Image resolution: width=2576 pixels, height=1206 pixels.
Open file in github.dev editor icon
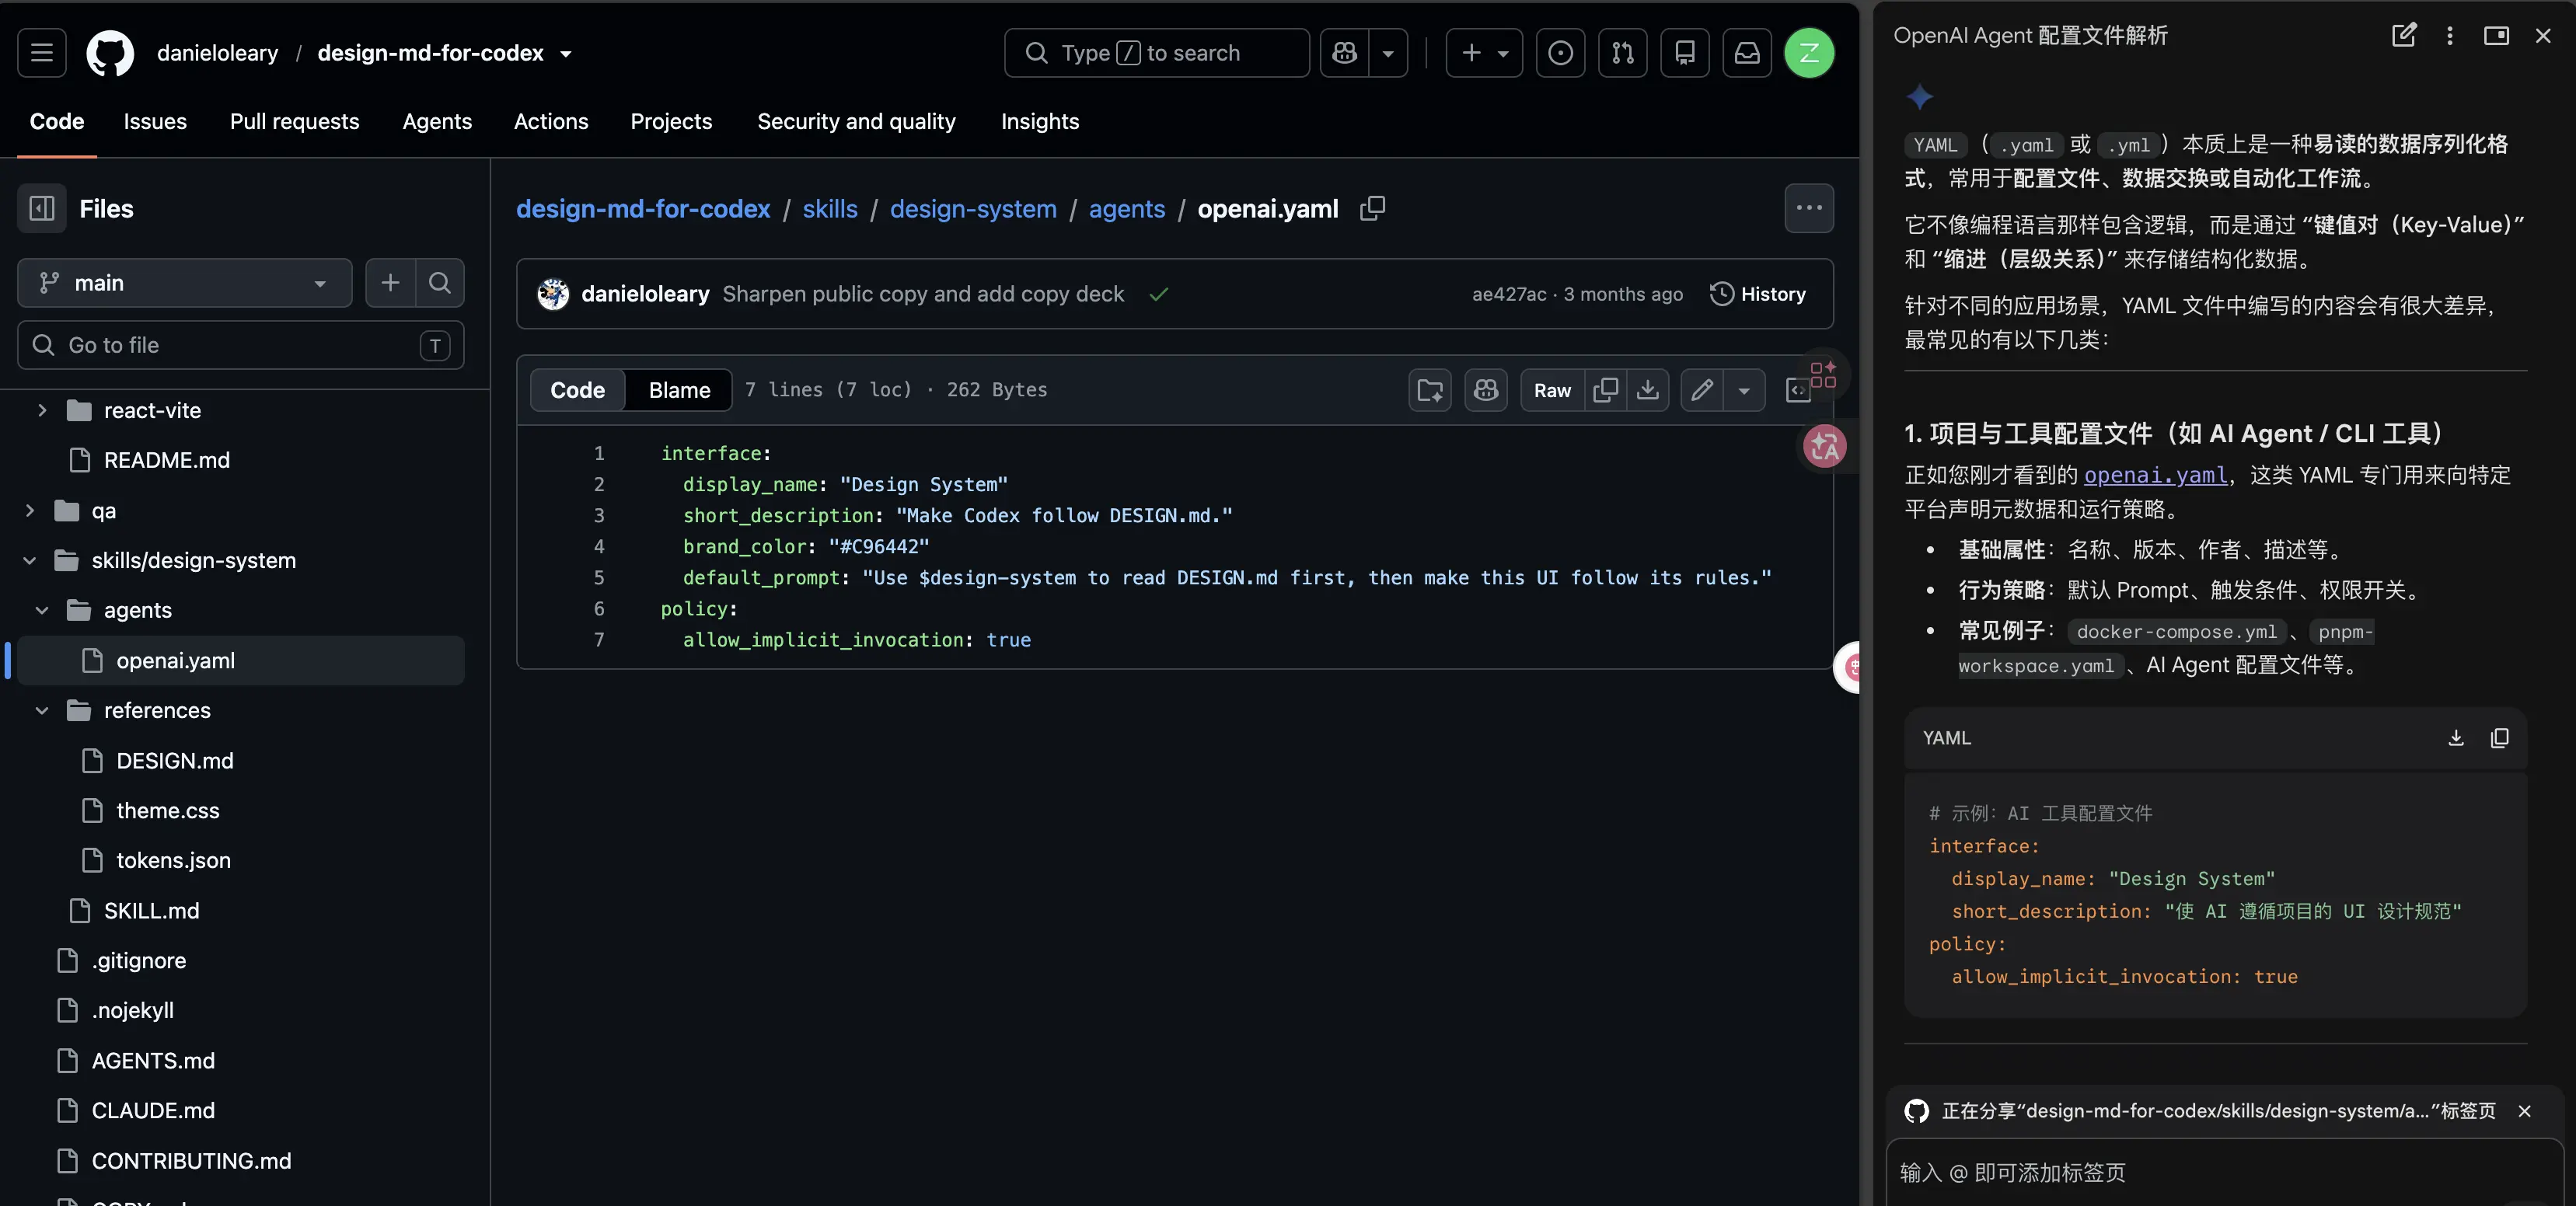click(1430, 390)
